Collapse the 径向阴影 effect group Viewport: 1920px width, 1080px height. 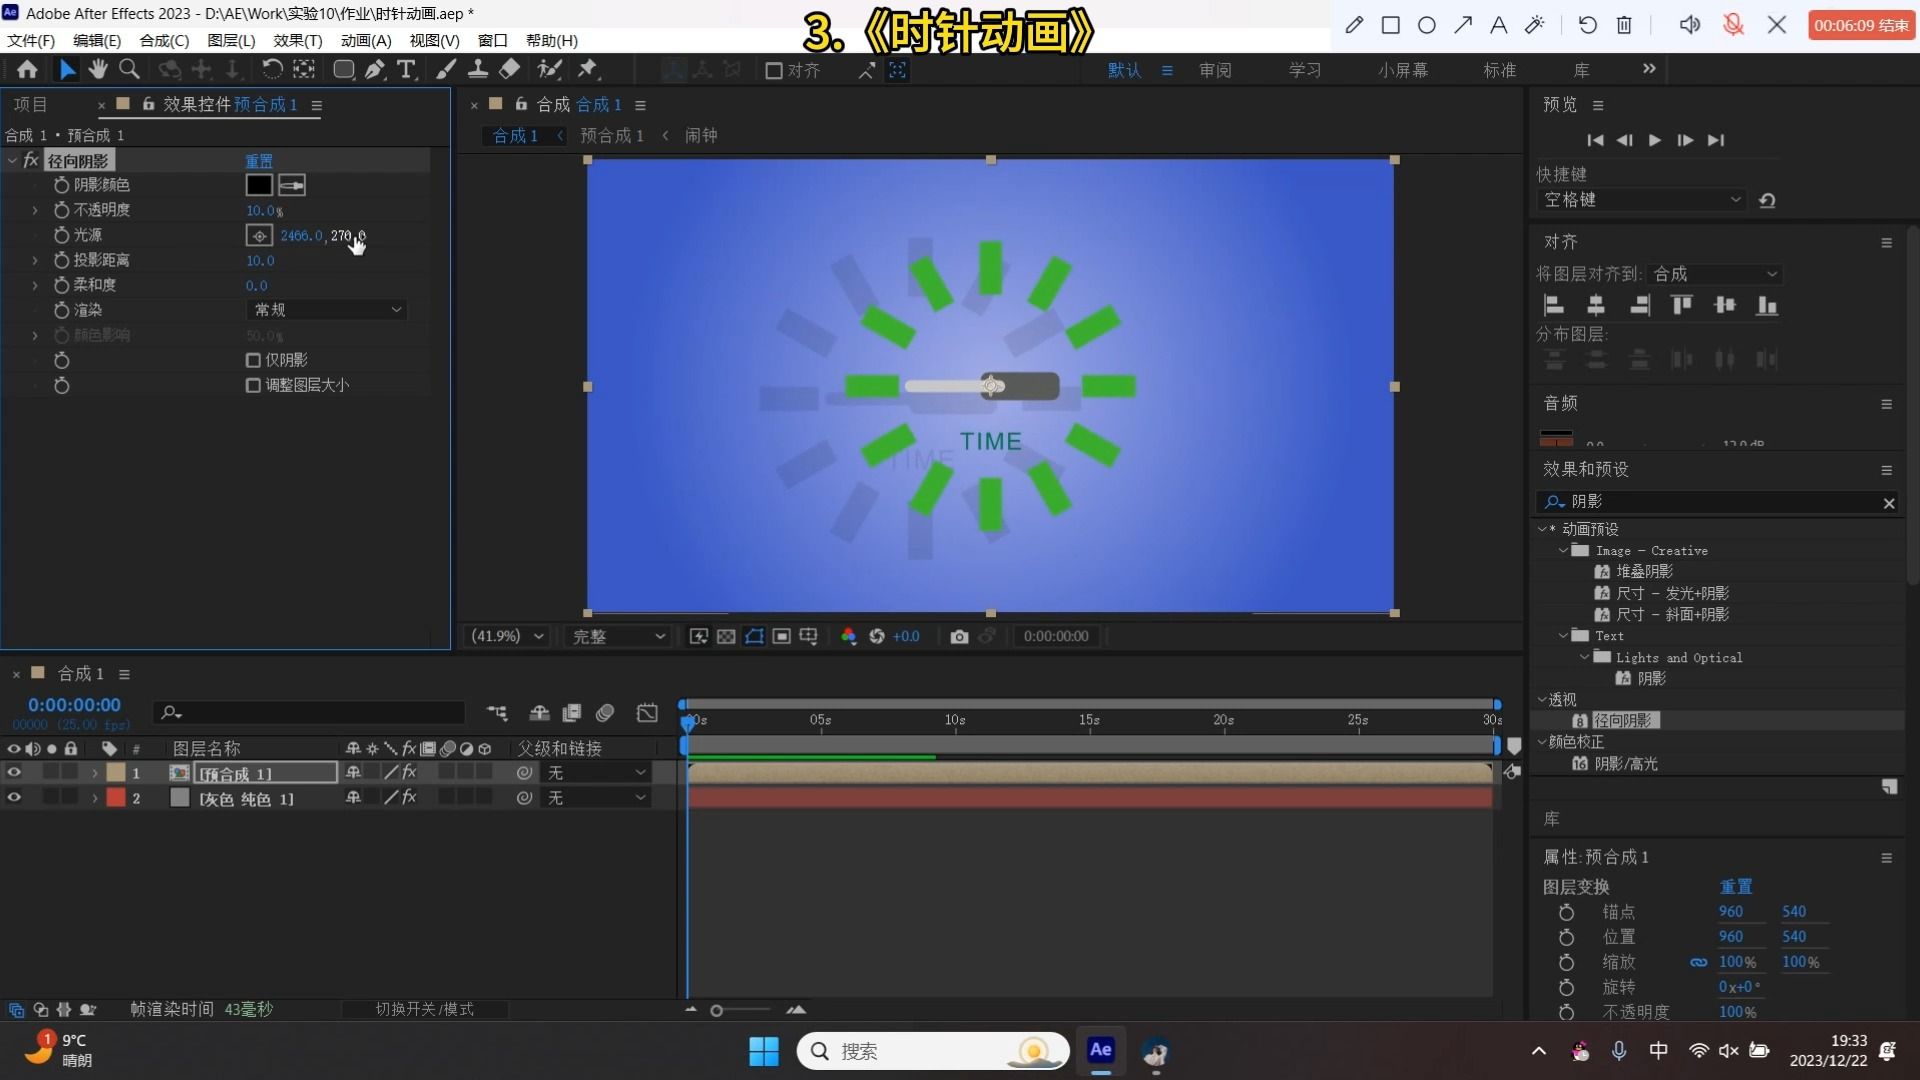click(x=13, y=160)
